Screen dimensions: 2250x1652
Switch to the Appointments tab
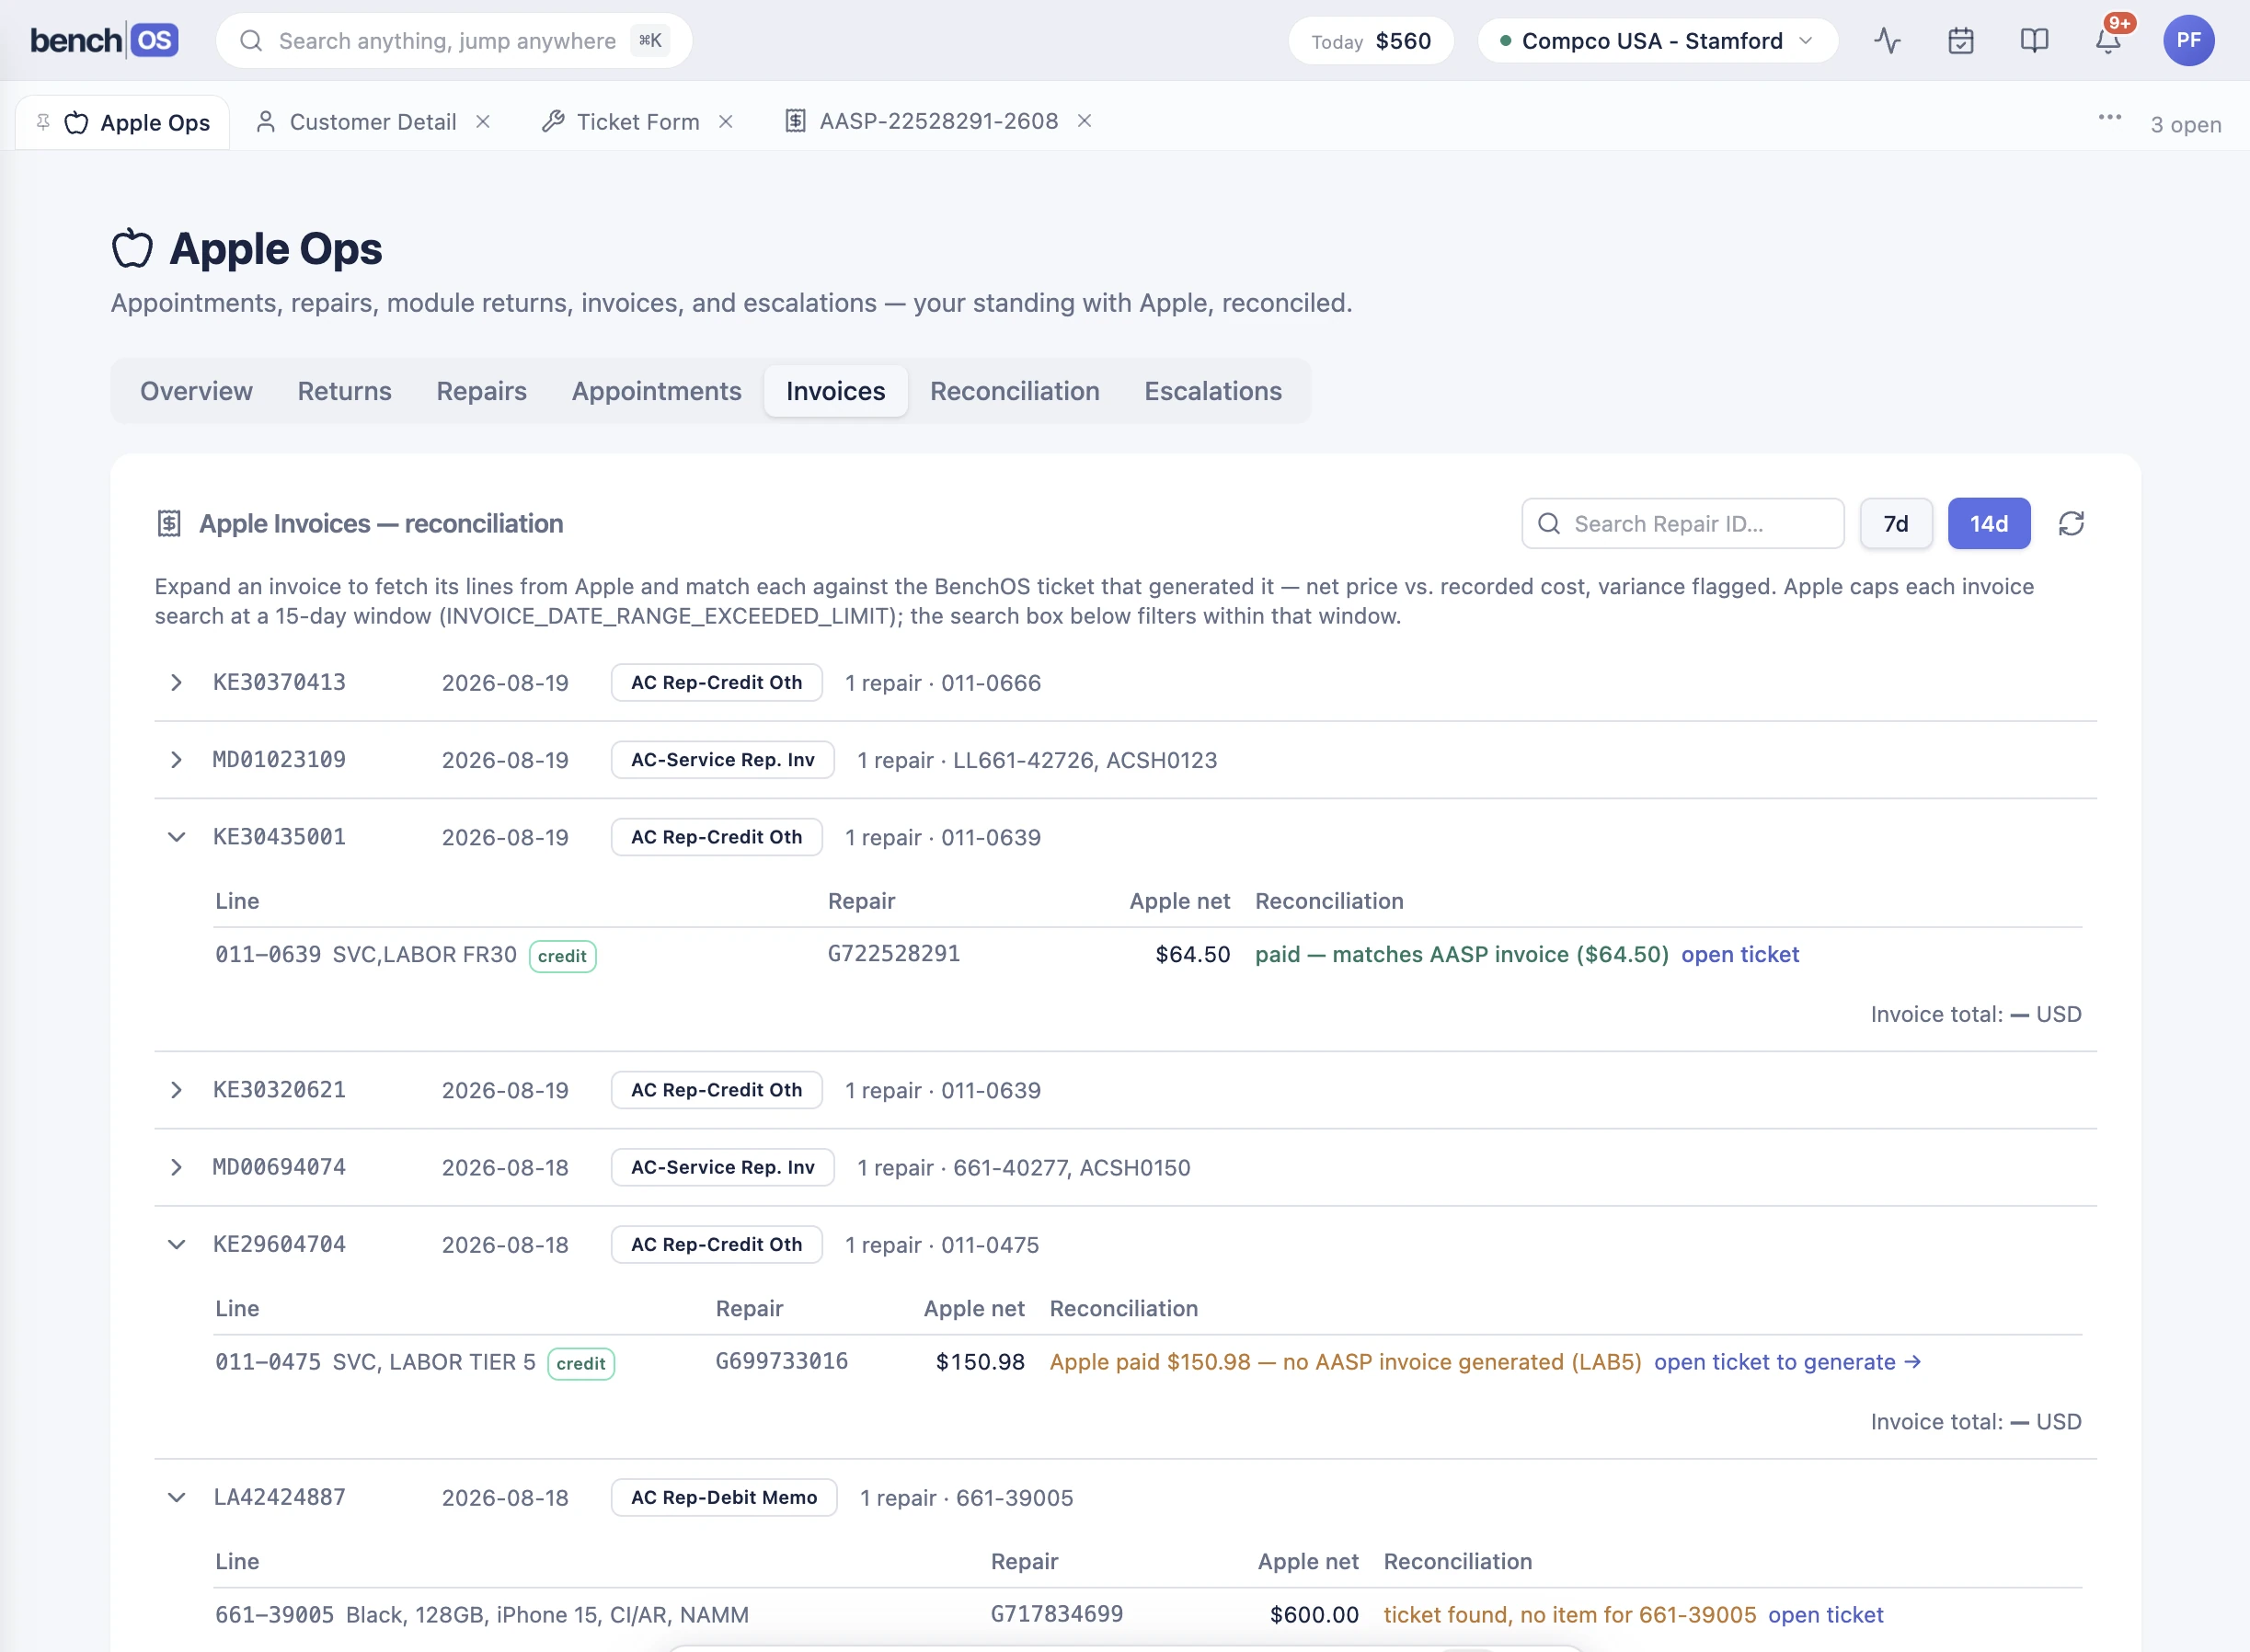pyautogui.click(x=656, y=391)
